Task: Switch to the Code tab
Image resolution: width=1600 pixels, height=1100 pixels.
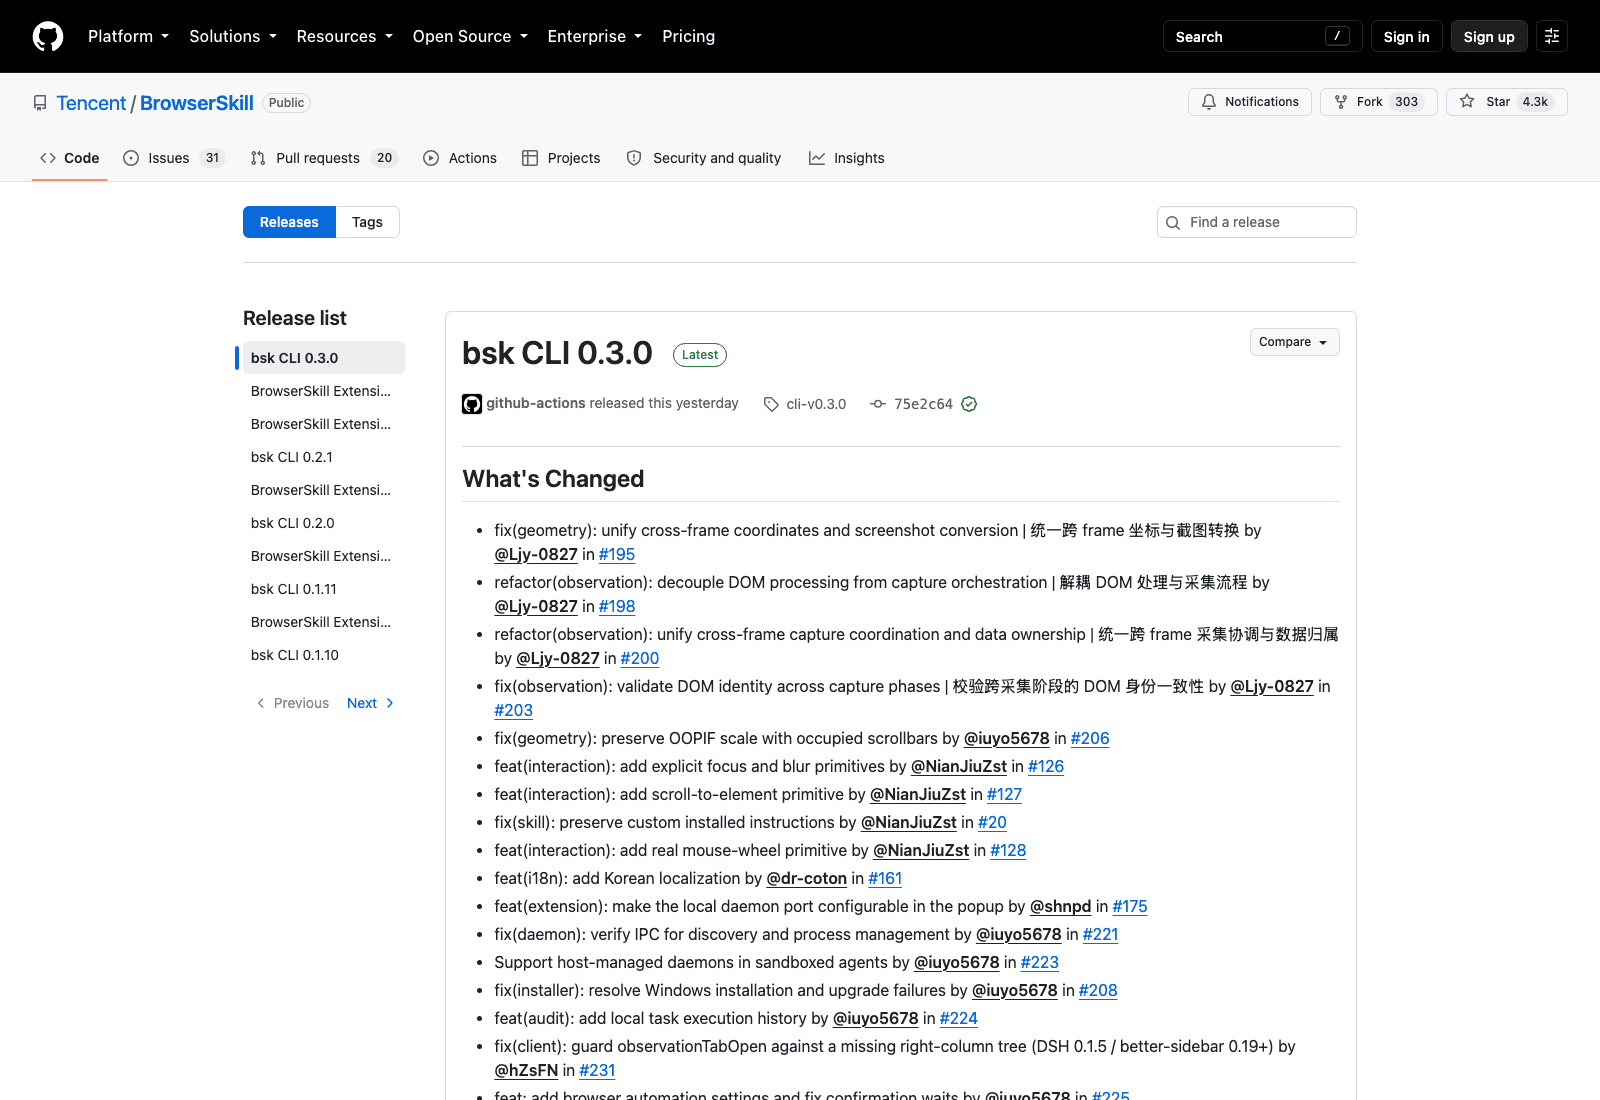Action: (70, 158)
